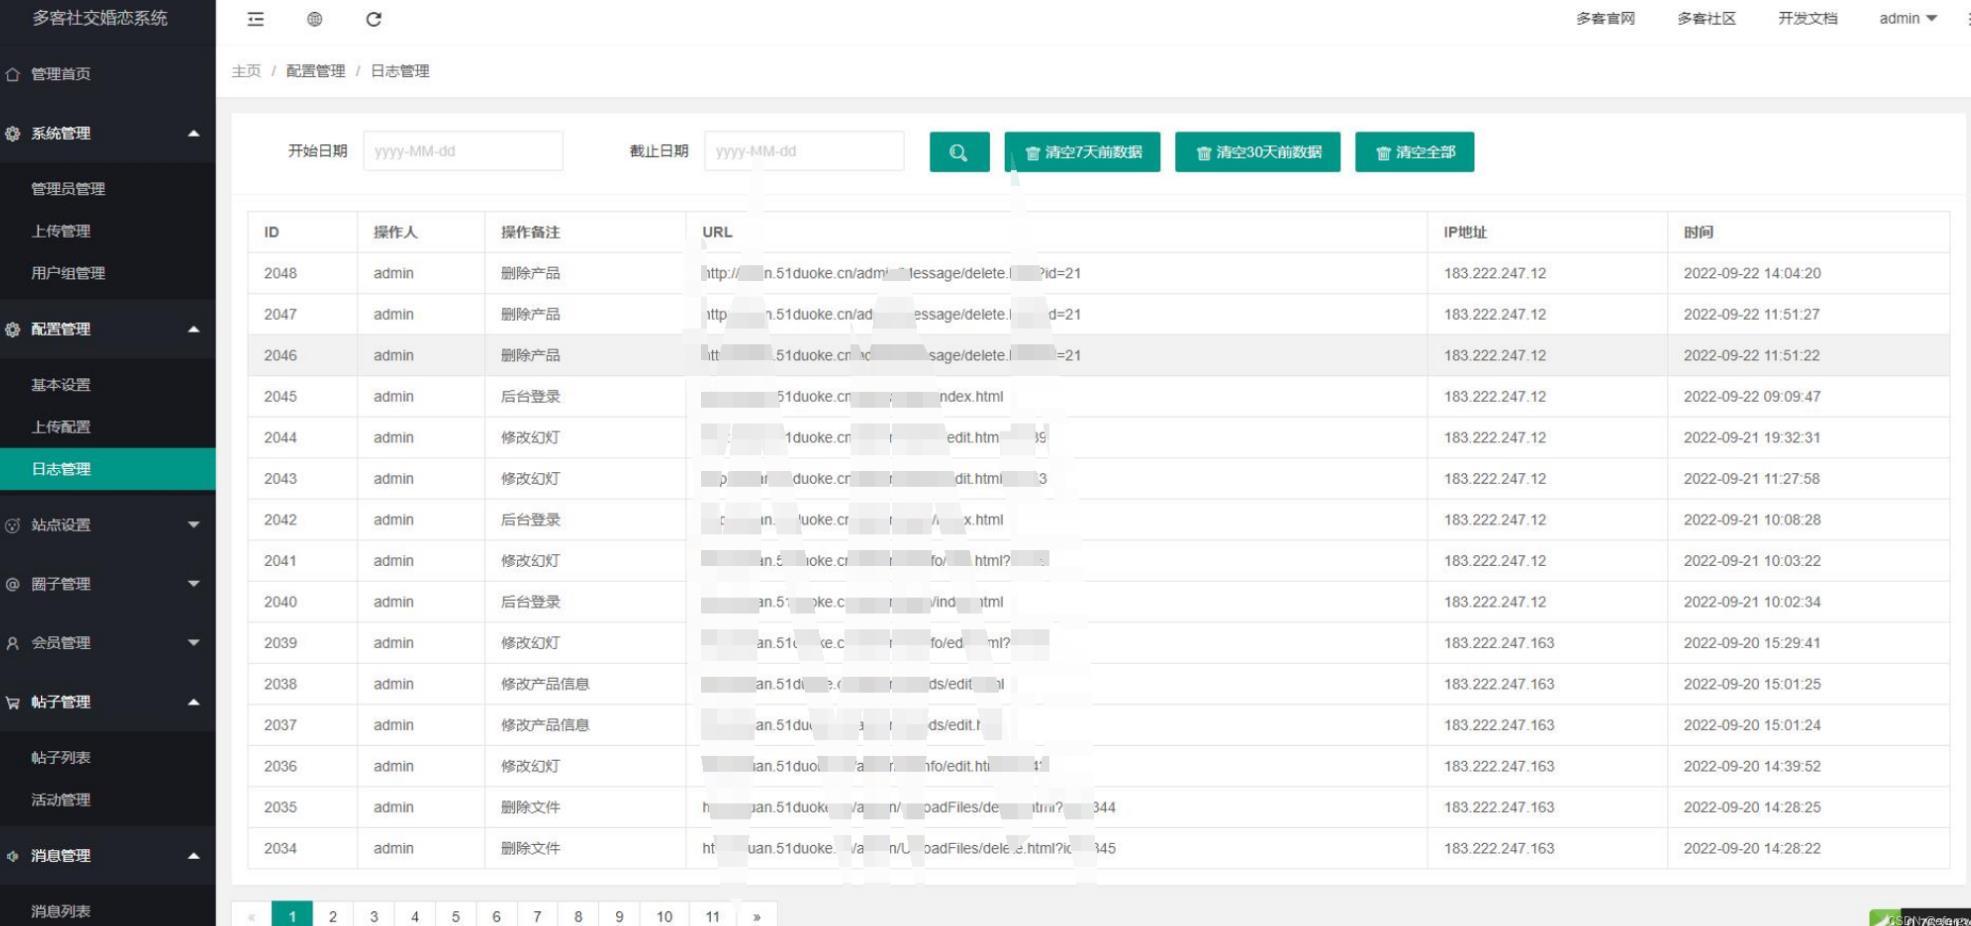Image resolution: width=1971 pixels, height=926 pixels.
Task: Click 修改产品信息 in row 2038
Action: 545,684
